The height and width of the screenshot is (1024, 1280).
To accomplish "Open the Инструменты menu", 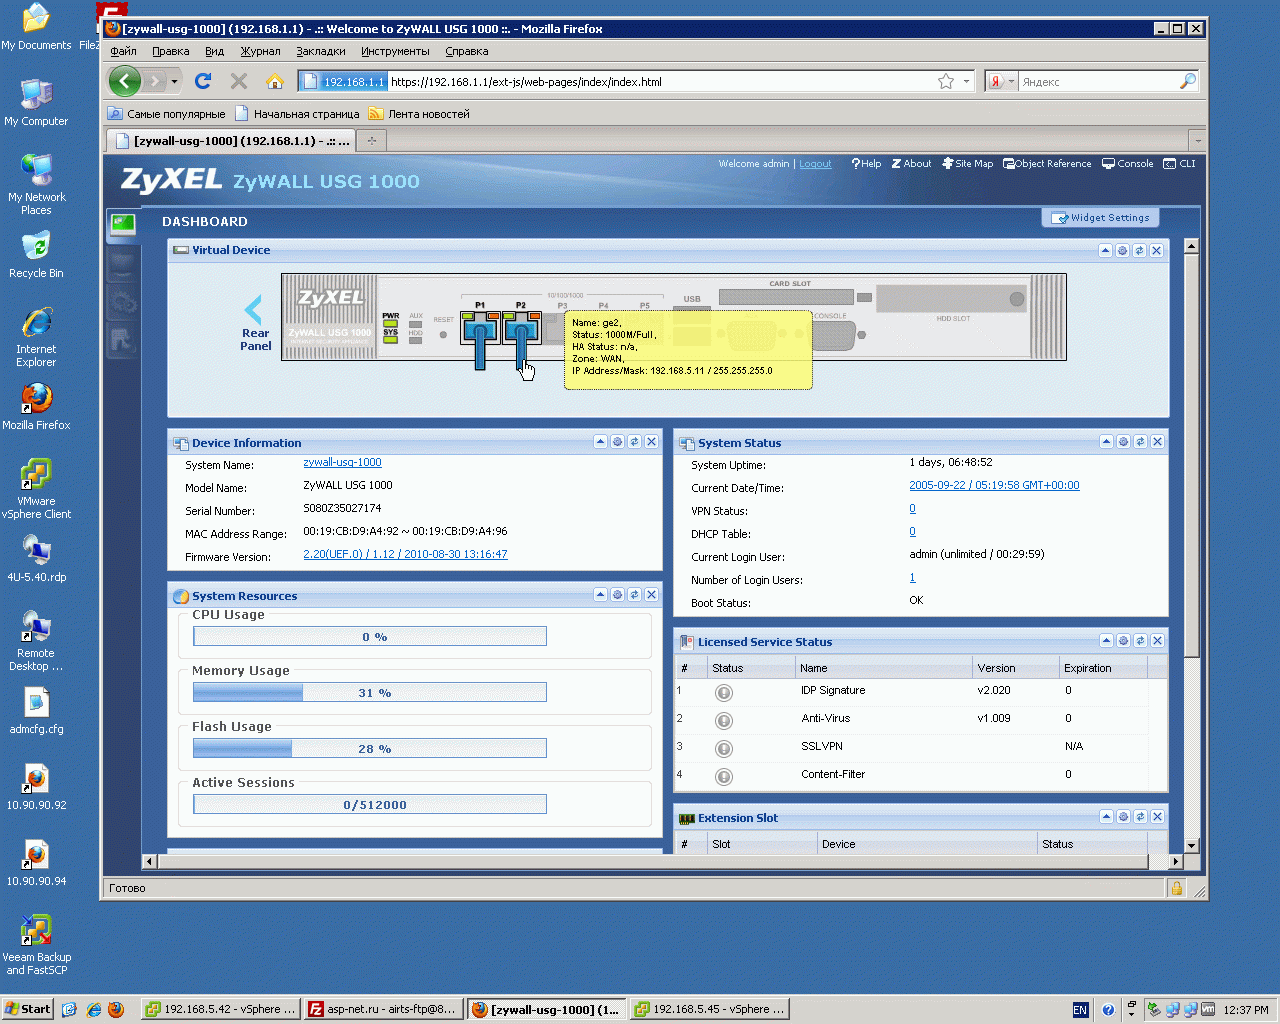I will tap(395, 51).
